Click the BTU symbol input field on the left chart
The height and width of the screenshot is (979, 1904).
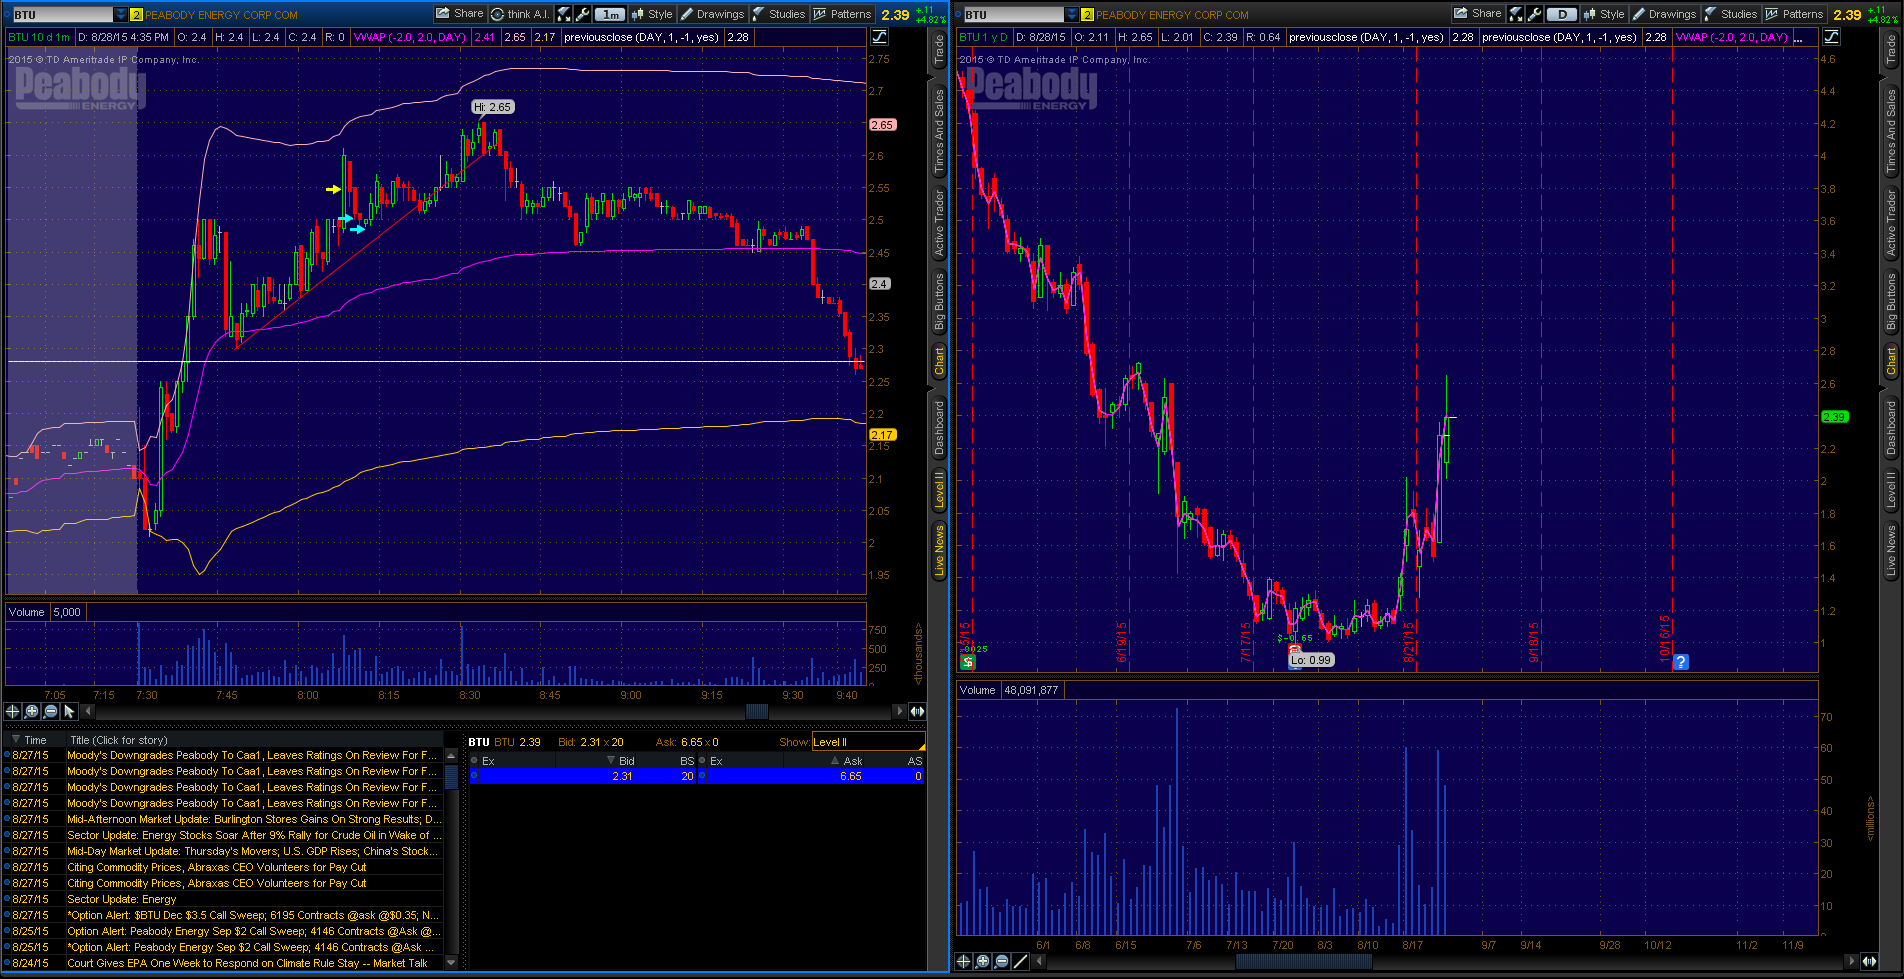[x=61, y=15]
